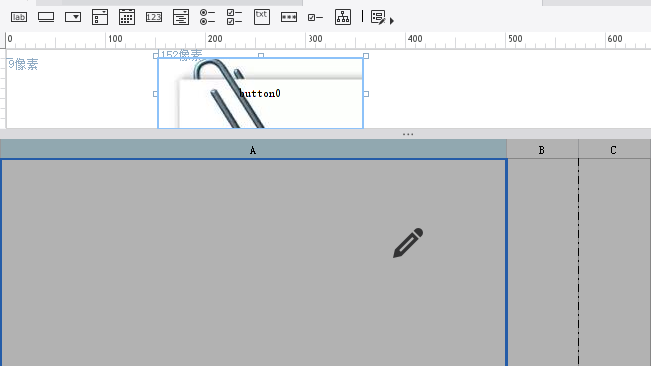Click the three-dot panel splitter handle

(408, 134)
